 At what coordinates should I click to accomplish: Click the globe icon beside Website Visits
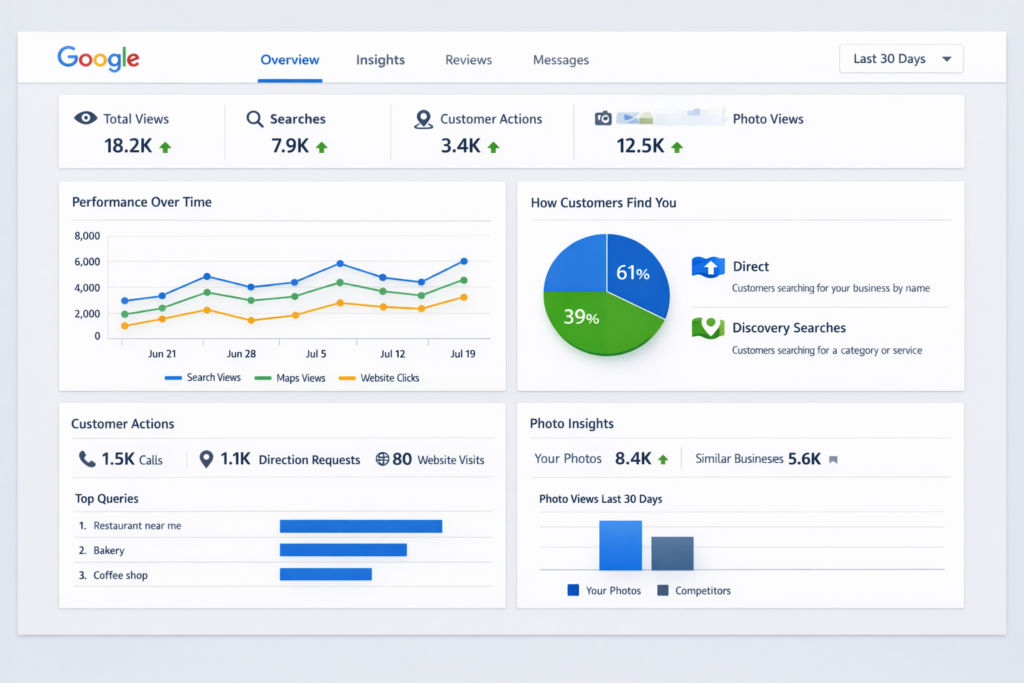click(382, 459)
